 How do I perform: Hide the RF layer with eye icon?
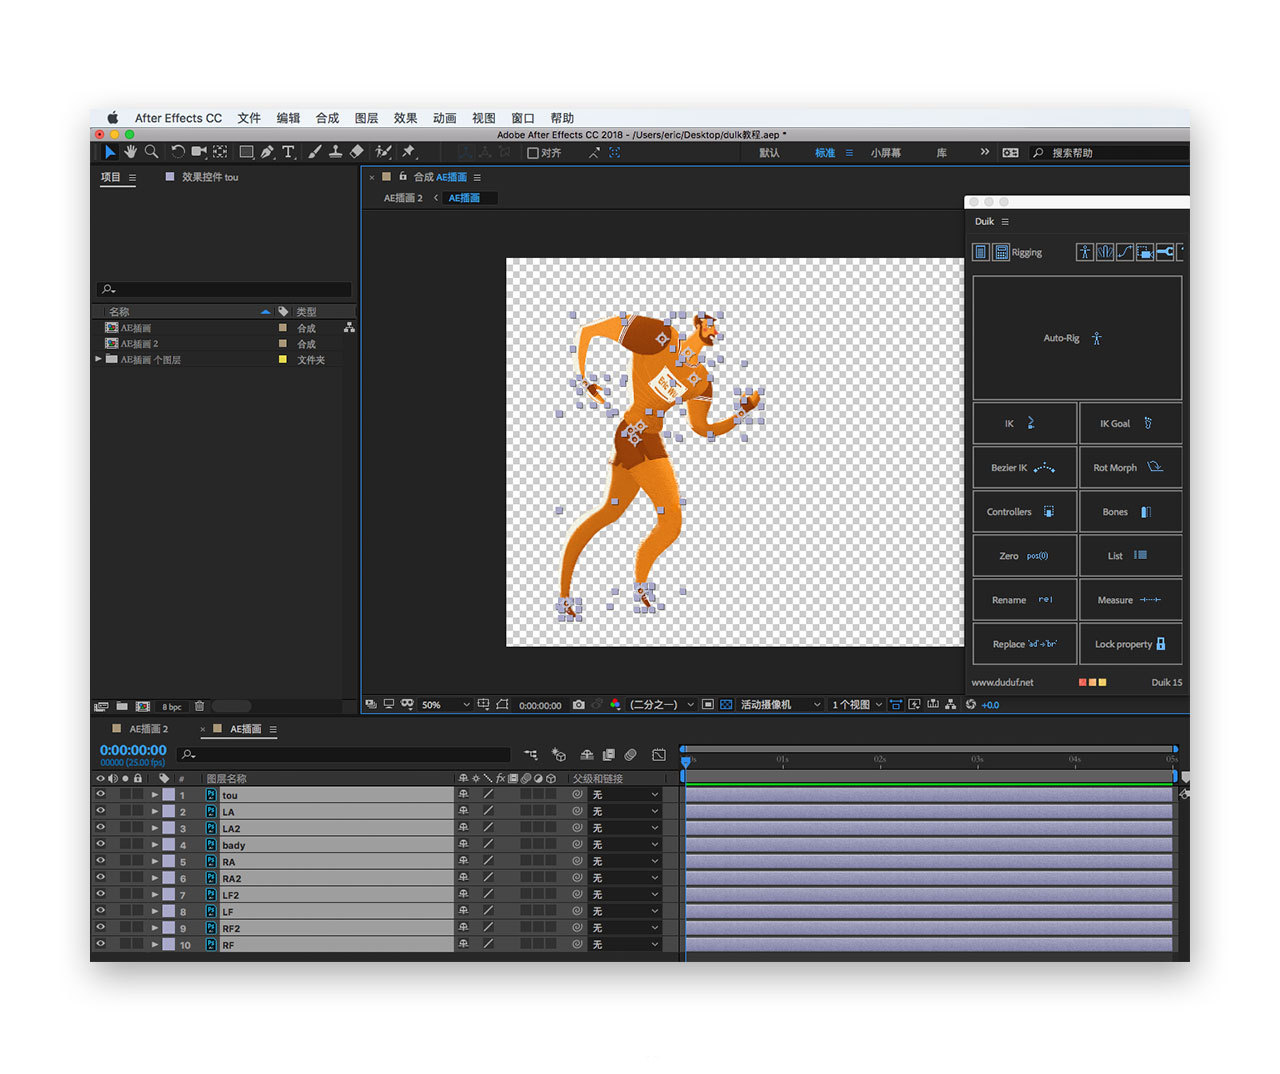point(100,944)
